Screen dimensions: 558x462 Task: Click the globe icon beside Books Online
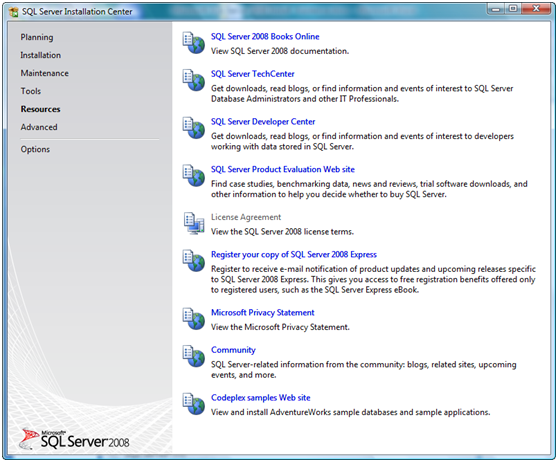pyautogui.click(x=194, y=43)
